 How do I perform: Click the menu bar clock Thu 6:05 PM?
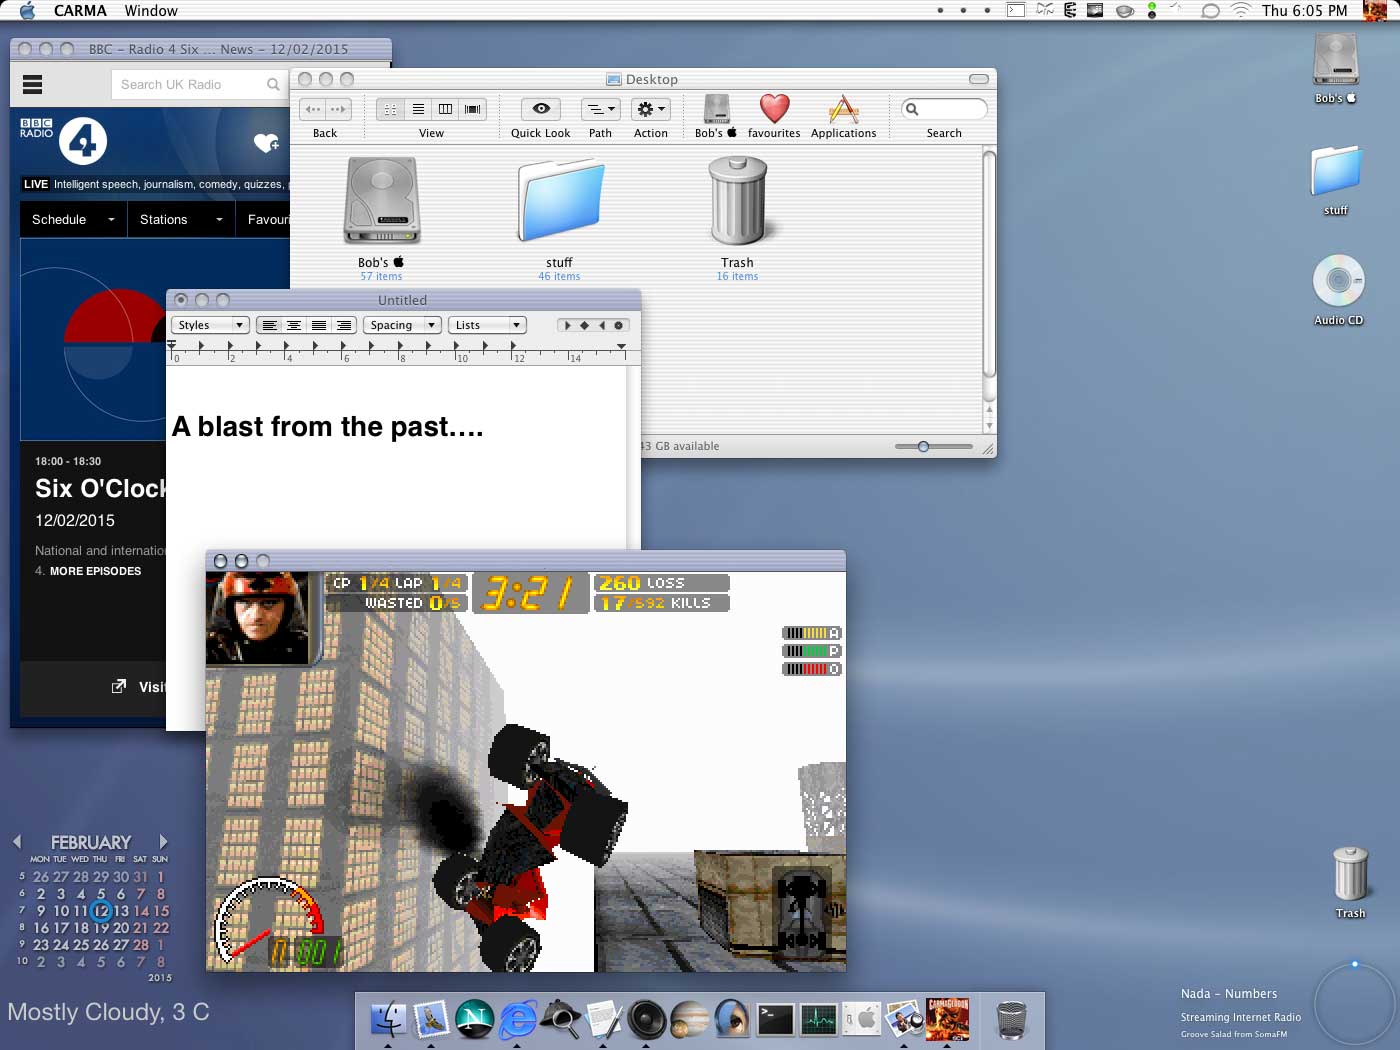tap(1304, 10)
